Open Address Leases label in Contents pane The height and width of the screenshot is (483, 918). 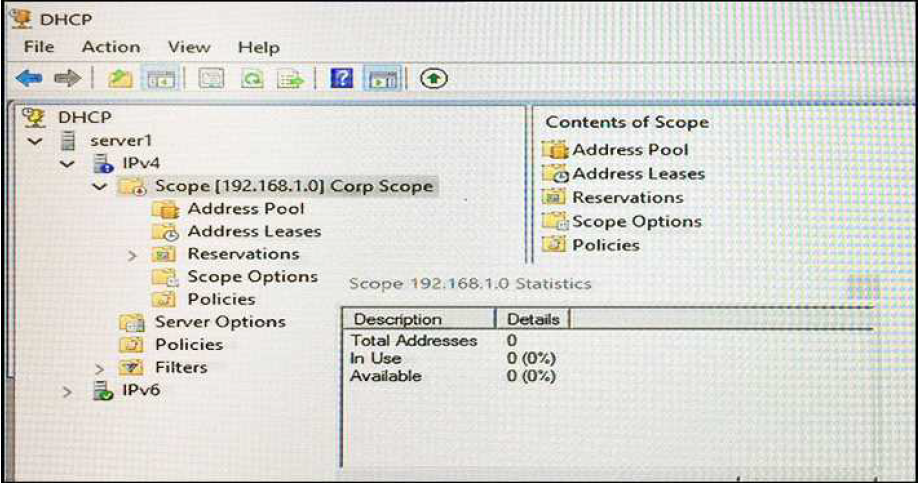[638, 174]
